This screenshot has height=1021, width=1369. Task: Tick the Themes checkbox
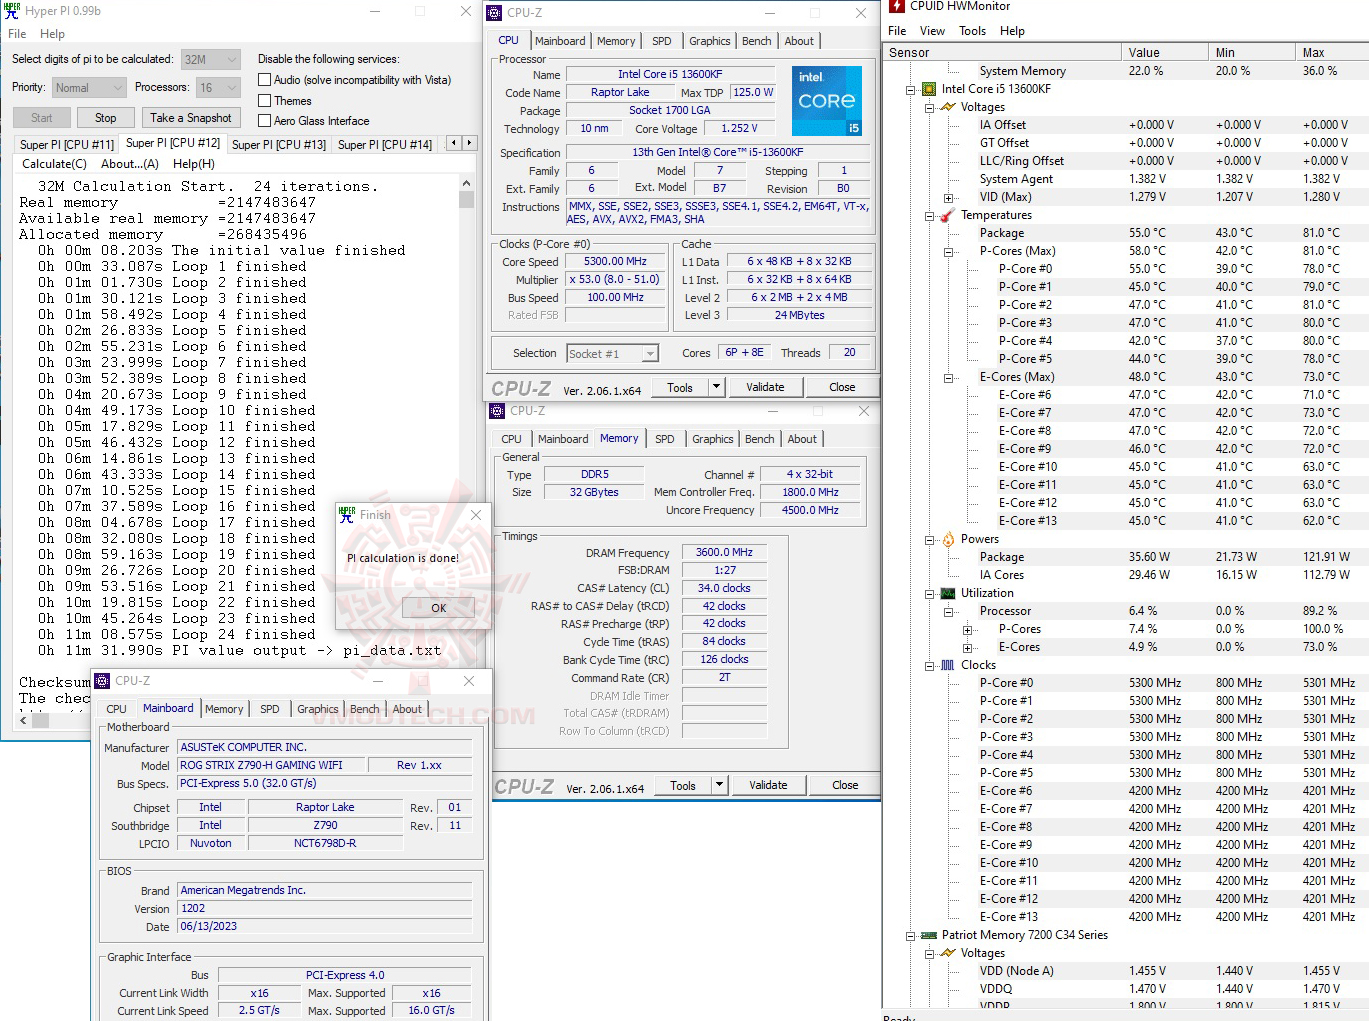click(x=265, y=101)
